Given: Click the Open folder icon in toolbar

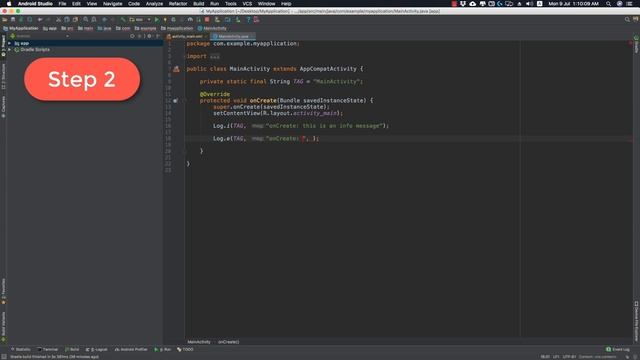Looking at the screenshot, I should pos(4,20).
